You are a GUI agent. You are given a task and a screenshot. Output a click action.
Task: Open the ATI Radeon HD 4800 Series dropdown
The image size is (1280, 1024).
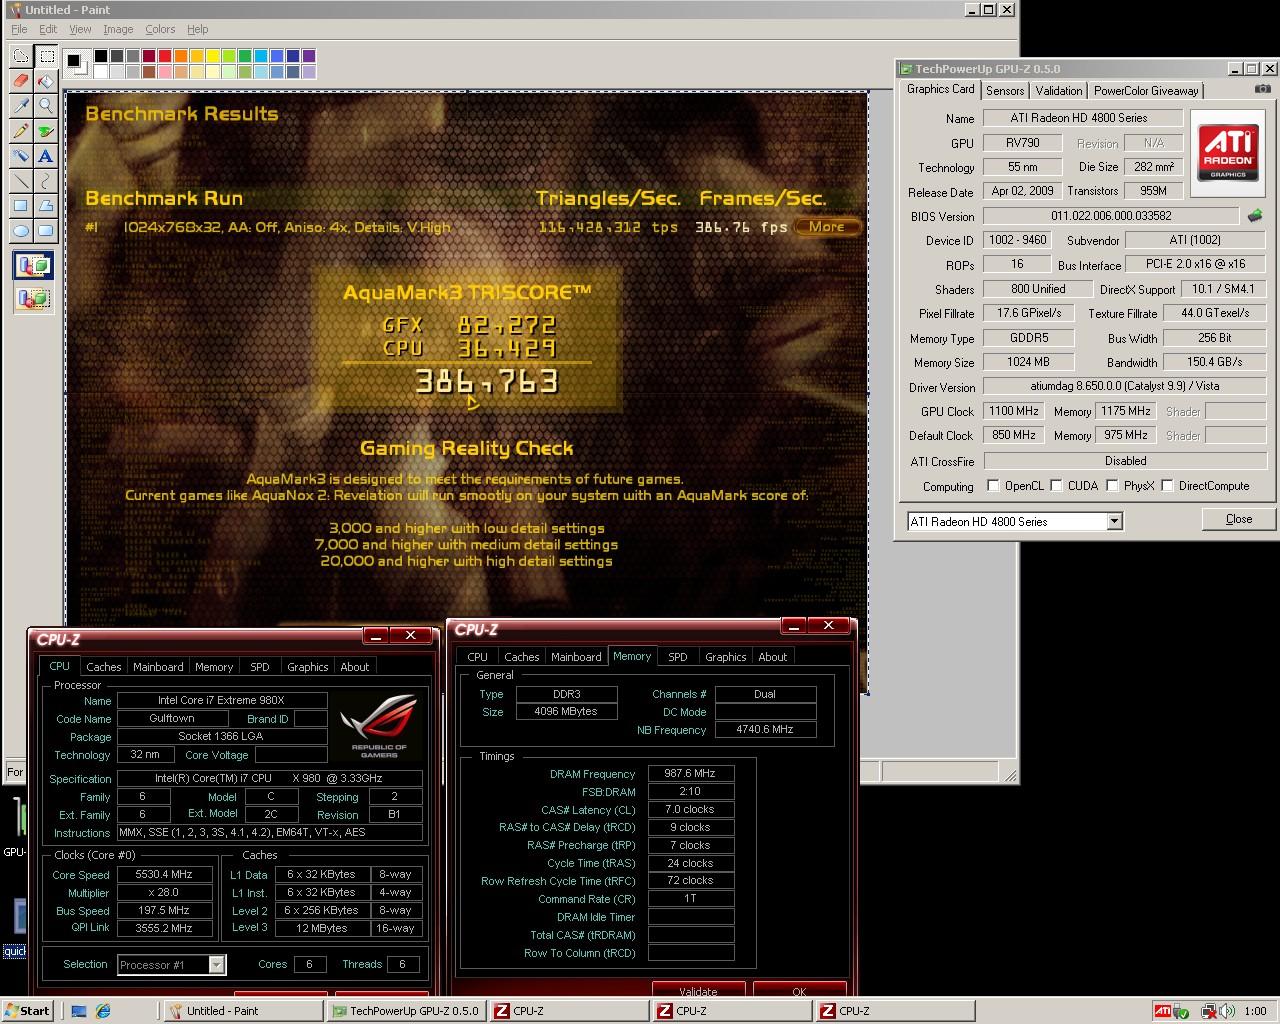coord(1114,521)
